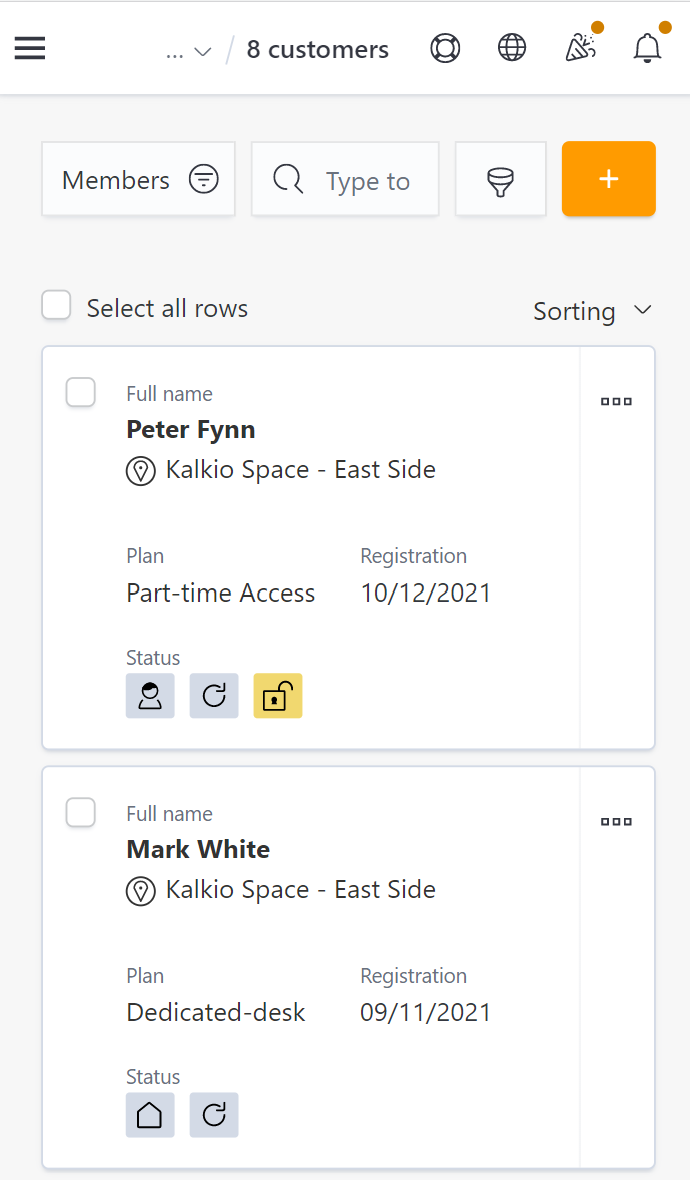Click Mark White's house status icon
Image resolution: width=690 pixels, height=1180 pixels.
[150, 1115]
